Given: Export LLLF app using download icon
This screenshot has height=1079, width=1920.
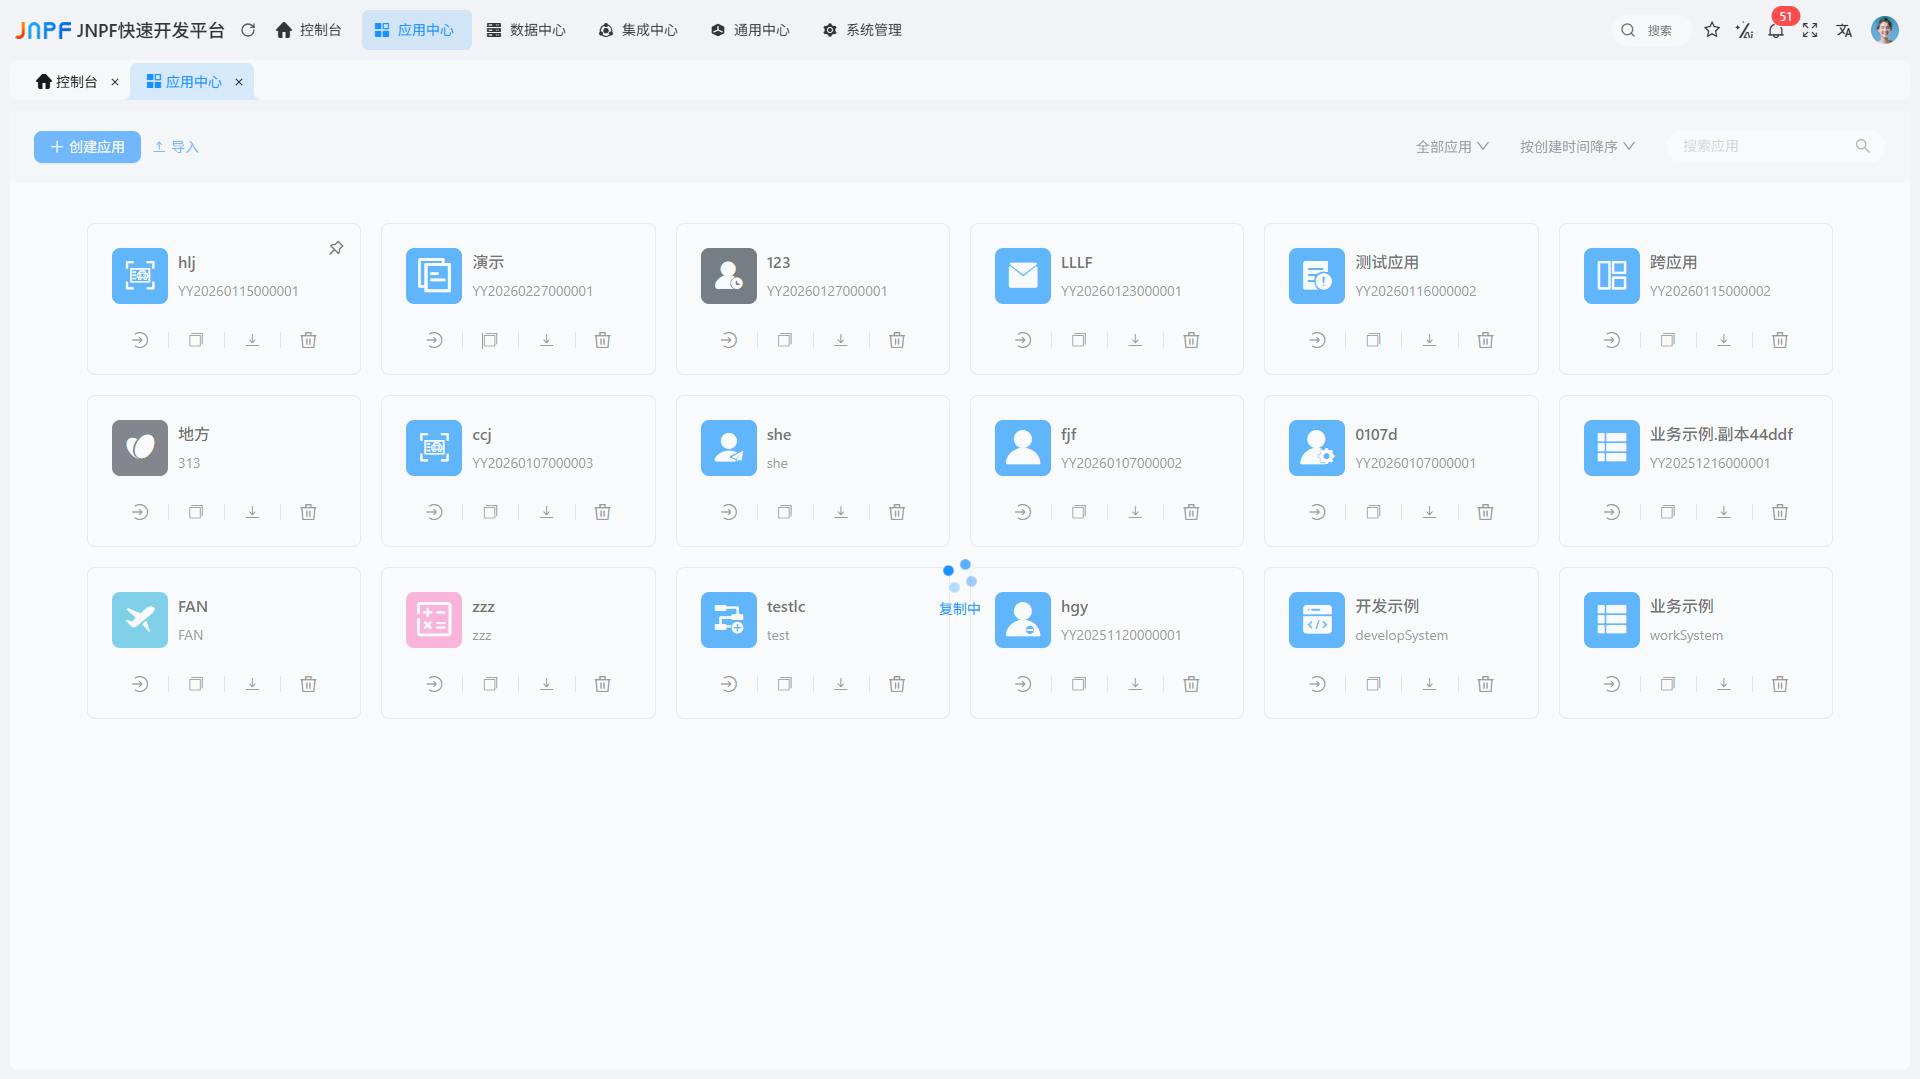Looking at the screenshot, I should coord(1135,340).
